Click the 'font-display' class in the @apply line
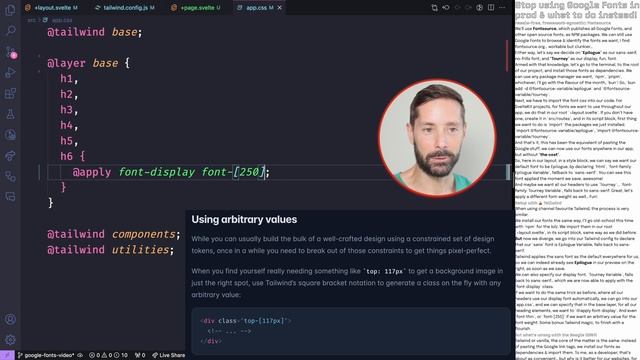 [x=157, y=172]
